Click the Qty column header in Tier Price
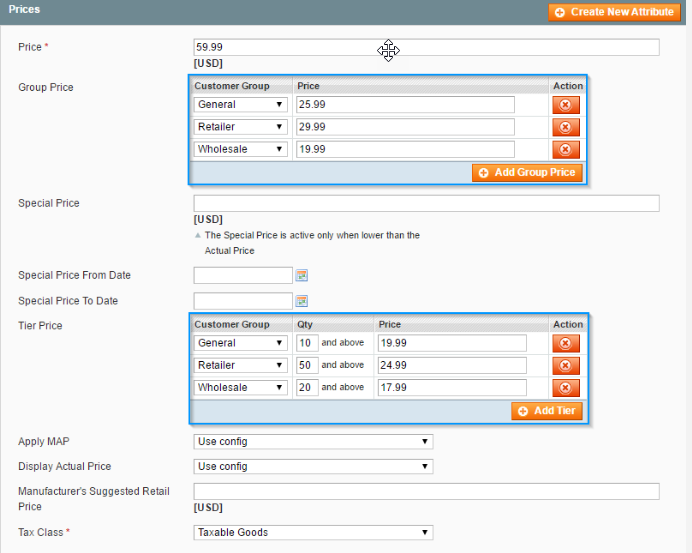Viewport: 692px width, 553px height. tap(305, 324)
